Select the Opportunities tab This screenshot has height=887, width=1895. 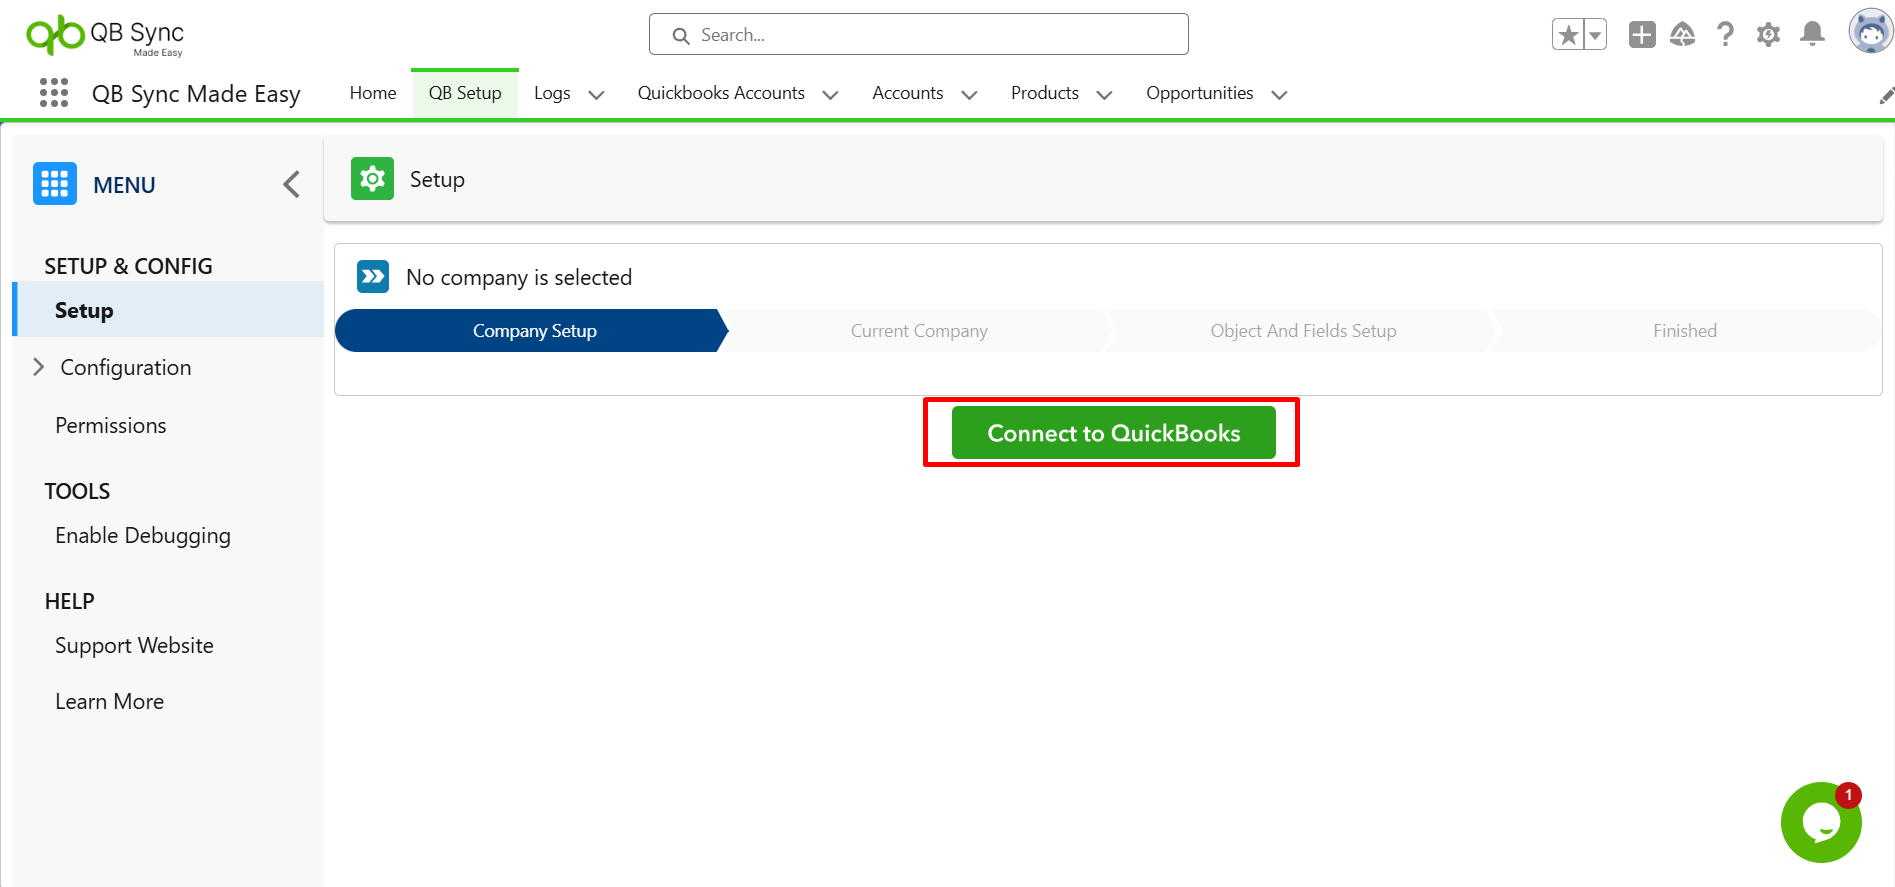(1199, 93)
